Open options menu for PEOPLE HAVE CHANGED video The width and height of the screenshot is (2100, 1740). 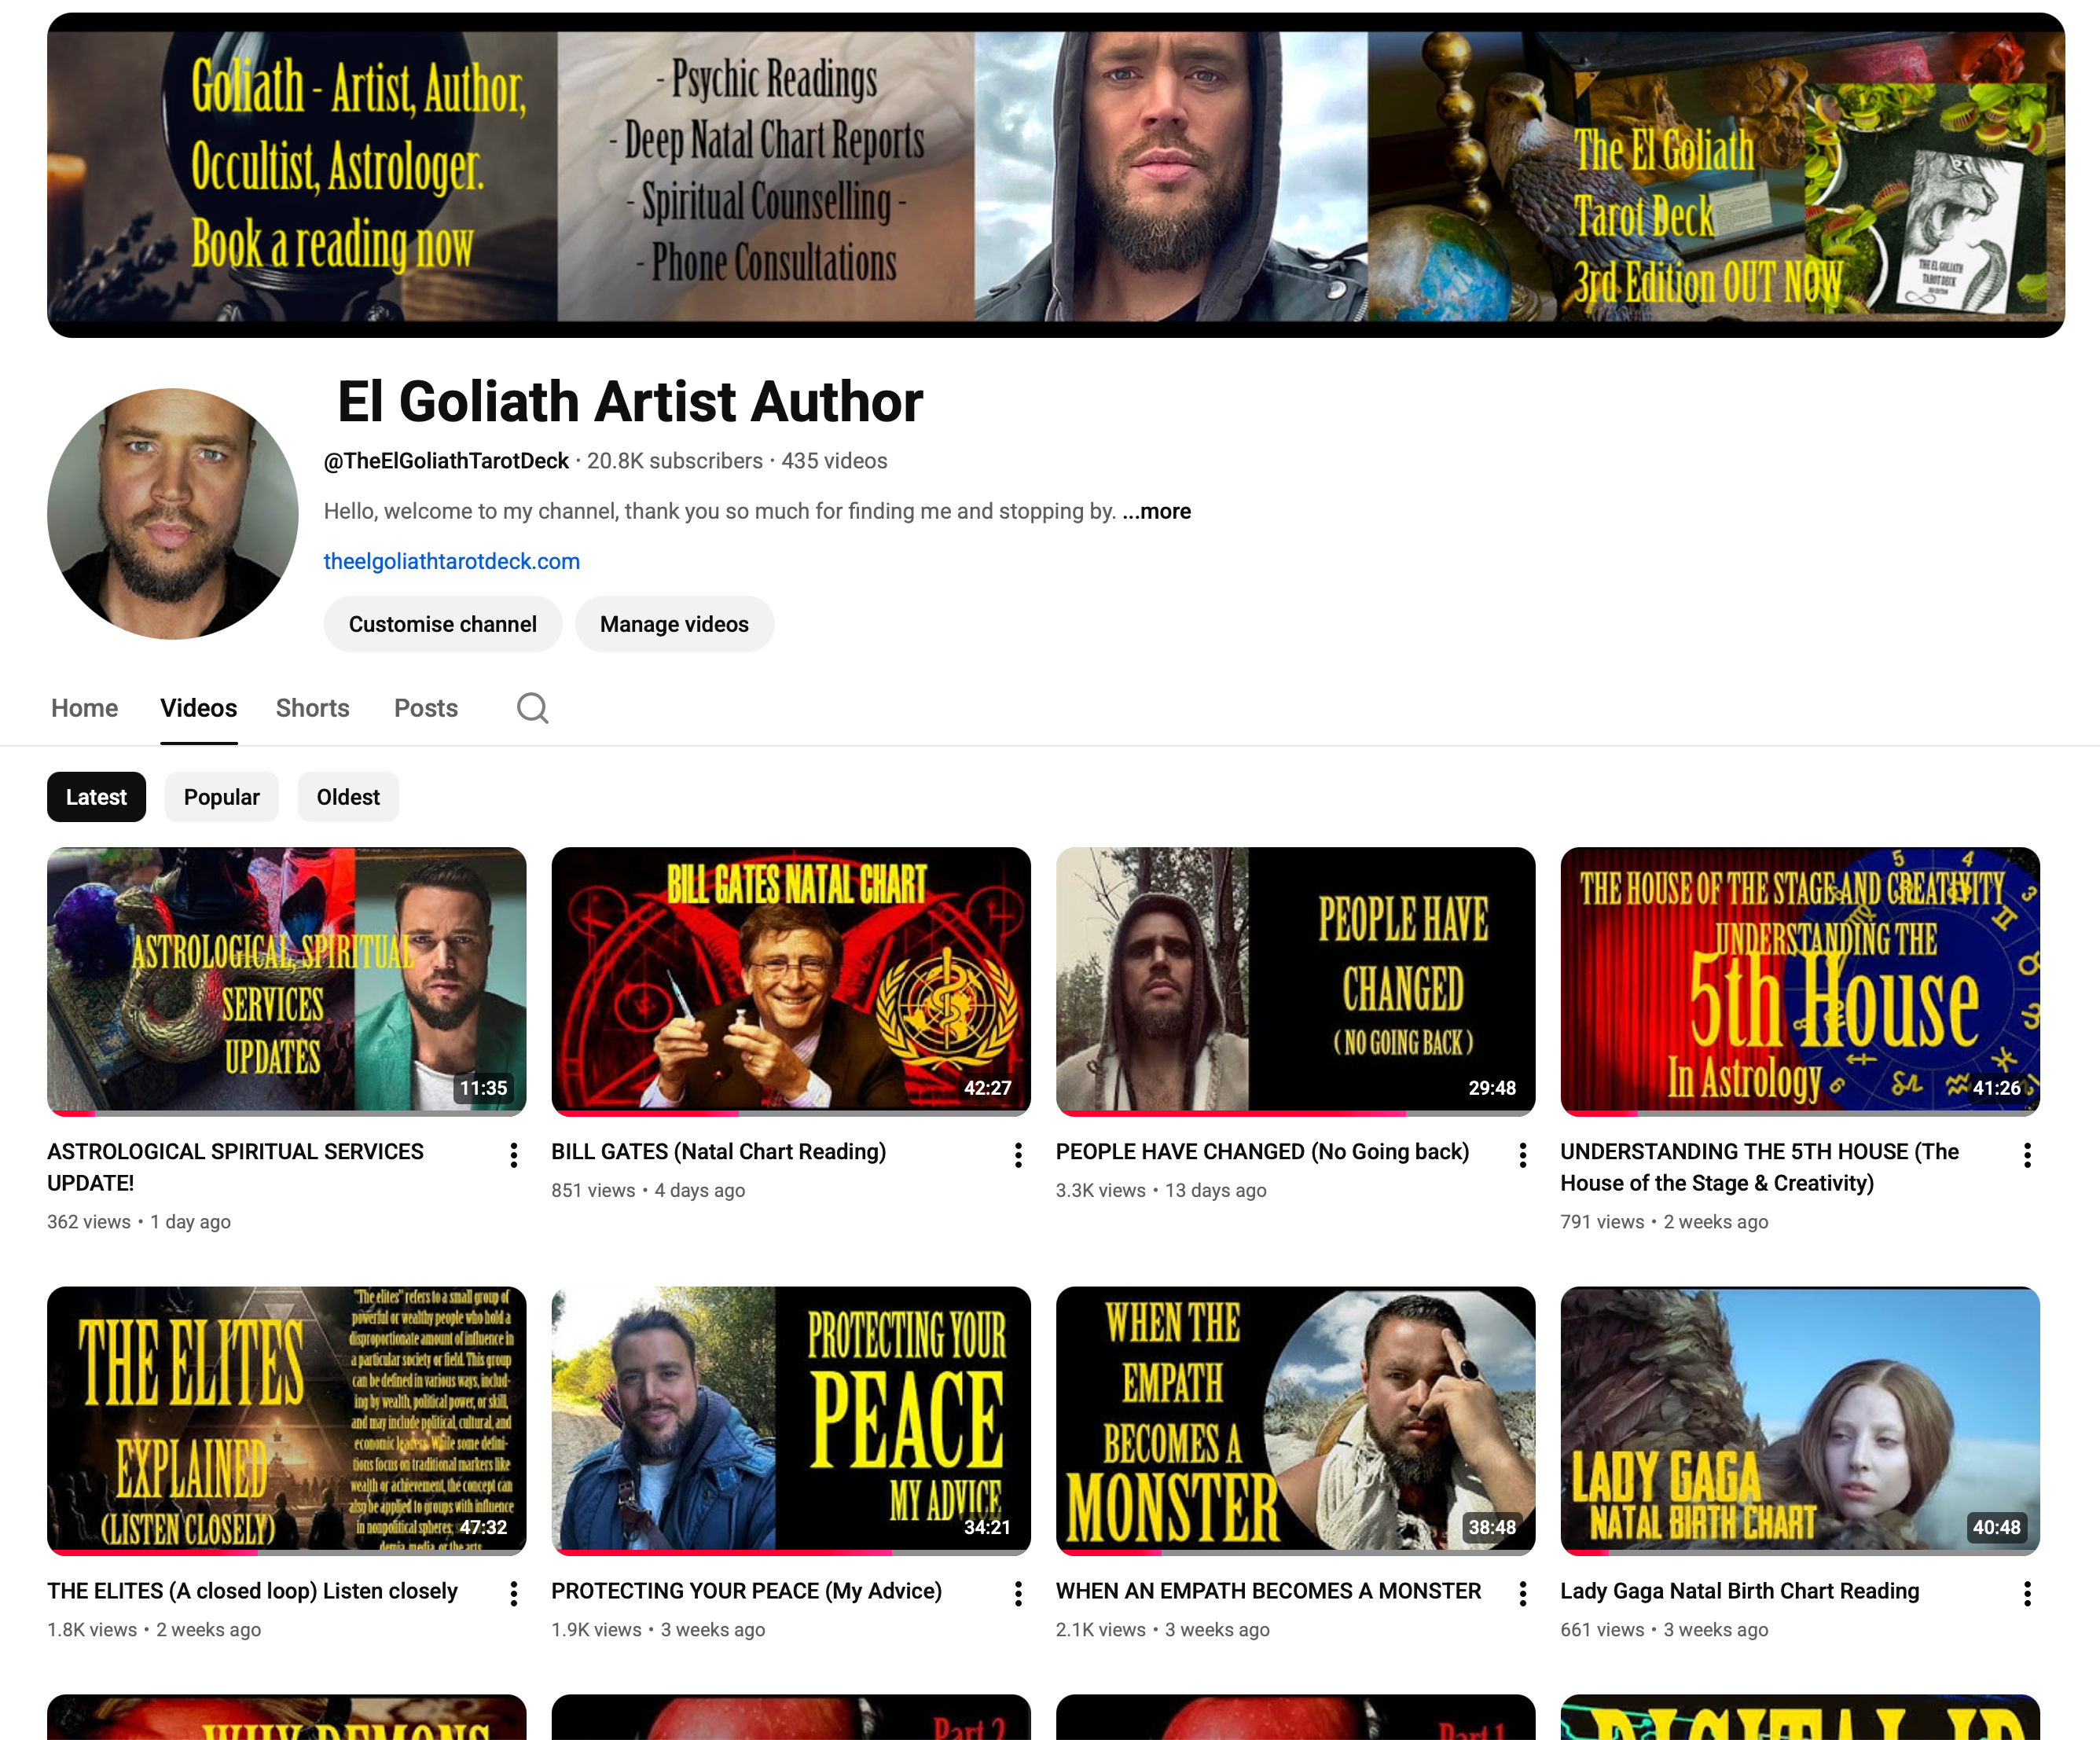[1523, 1155]
